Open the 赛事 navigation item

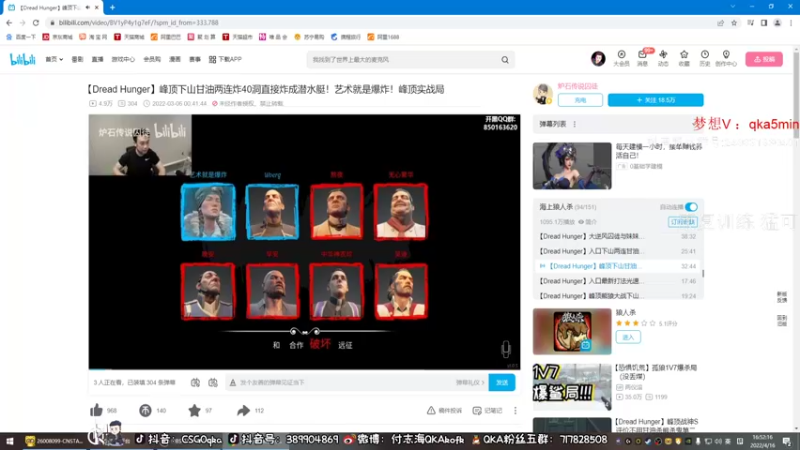coord(195,59)
